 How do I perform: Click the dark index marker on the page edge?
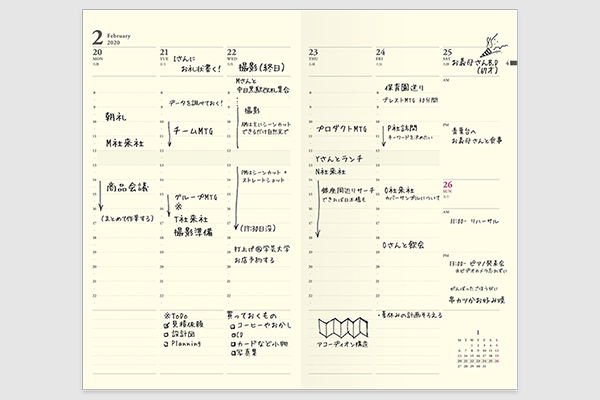point(514,63)
